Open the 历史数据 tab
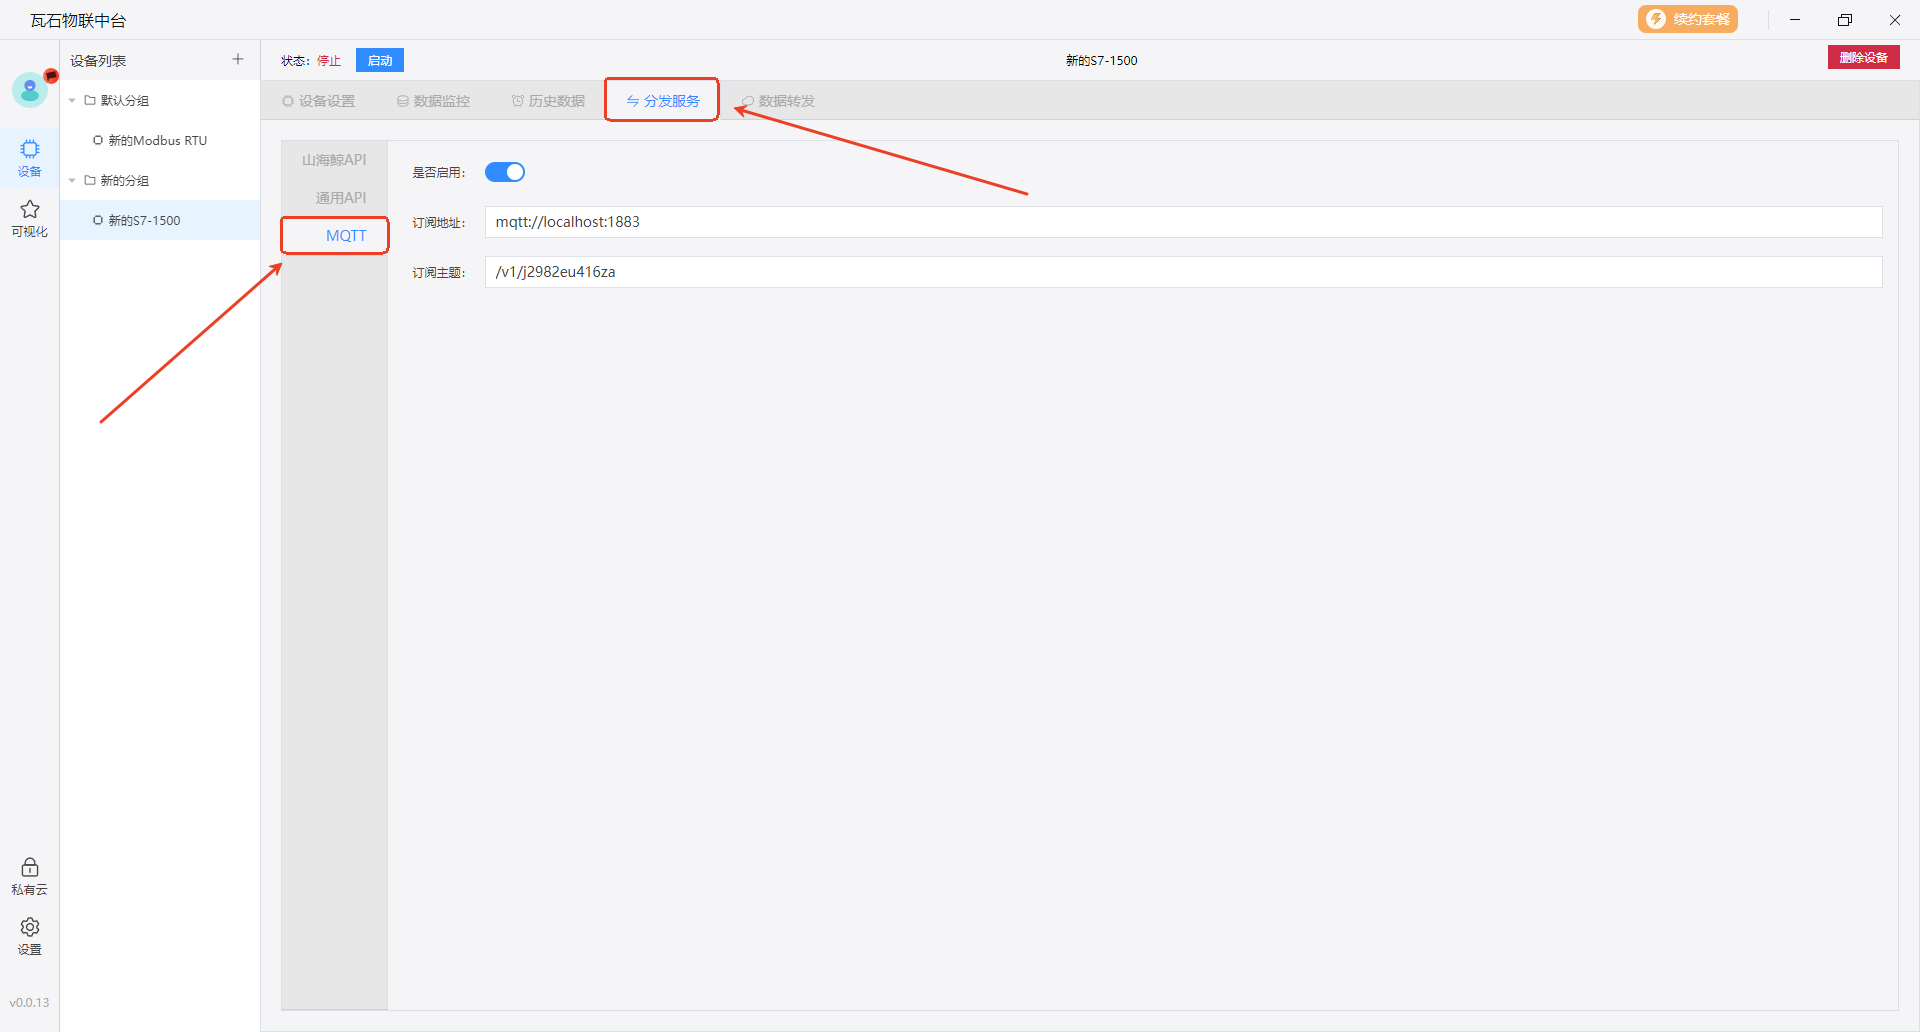Viewport: 1920px width, 1032px height. point(548,101)
